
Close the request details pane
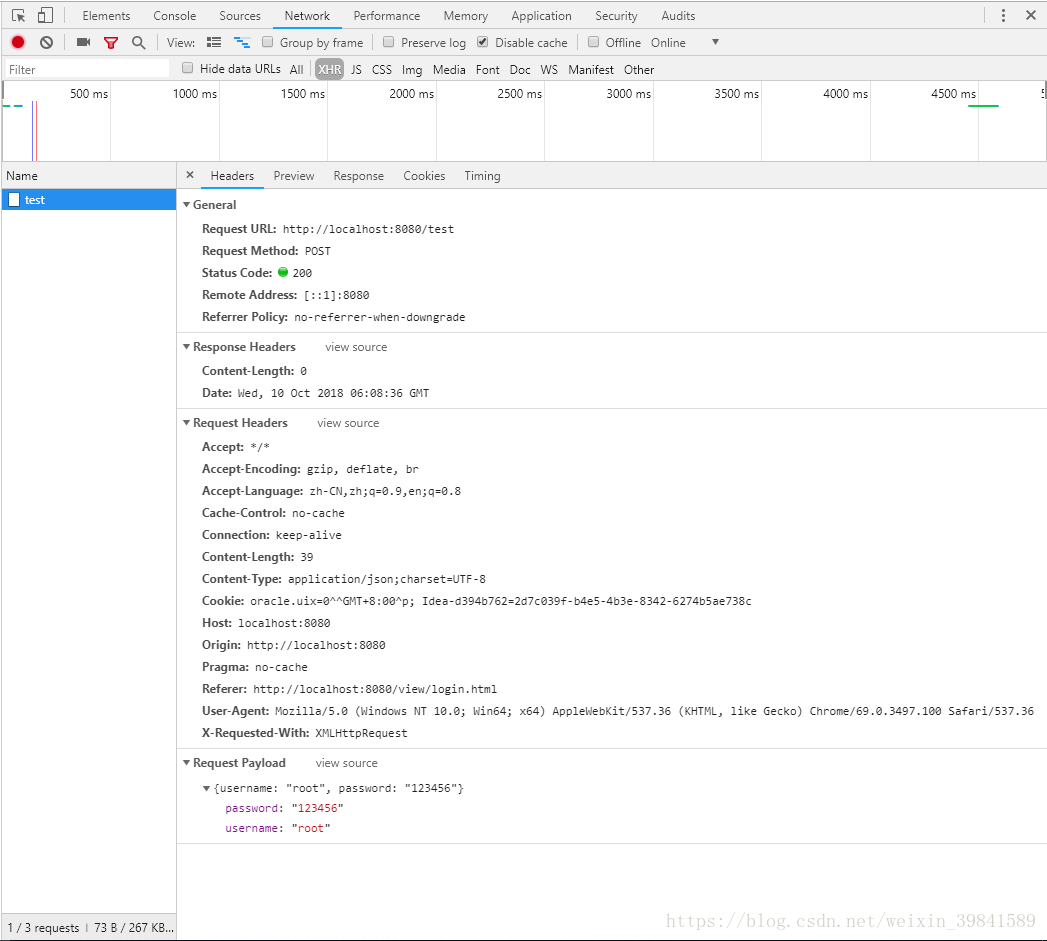coord(190,175)
